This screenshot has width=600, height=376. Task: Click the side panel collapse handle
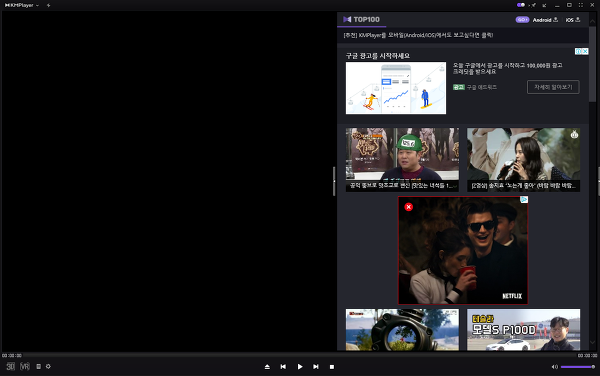[334, 181]
